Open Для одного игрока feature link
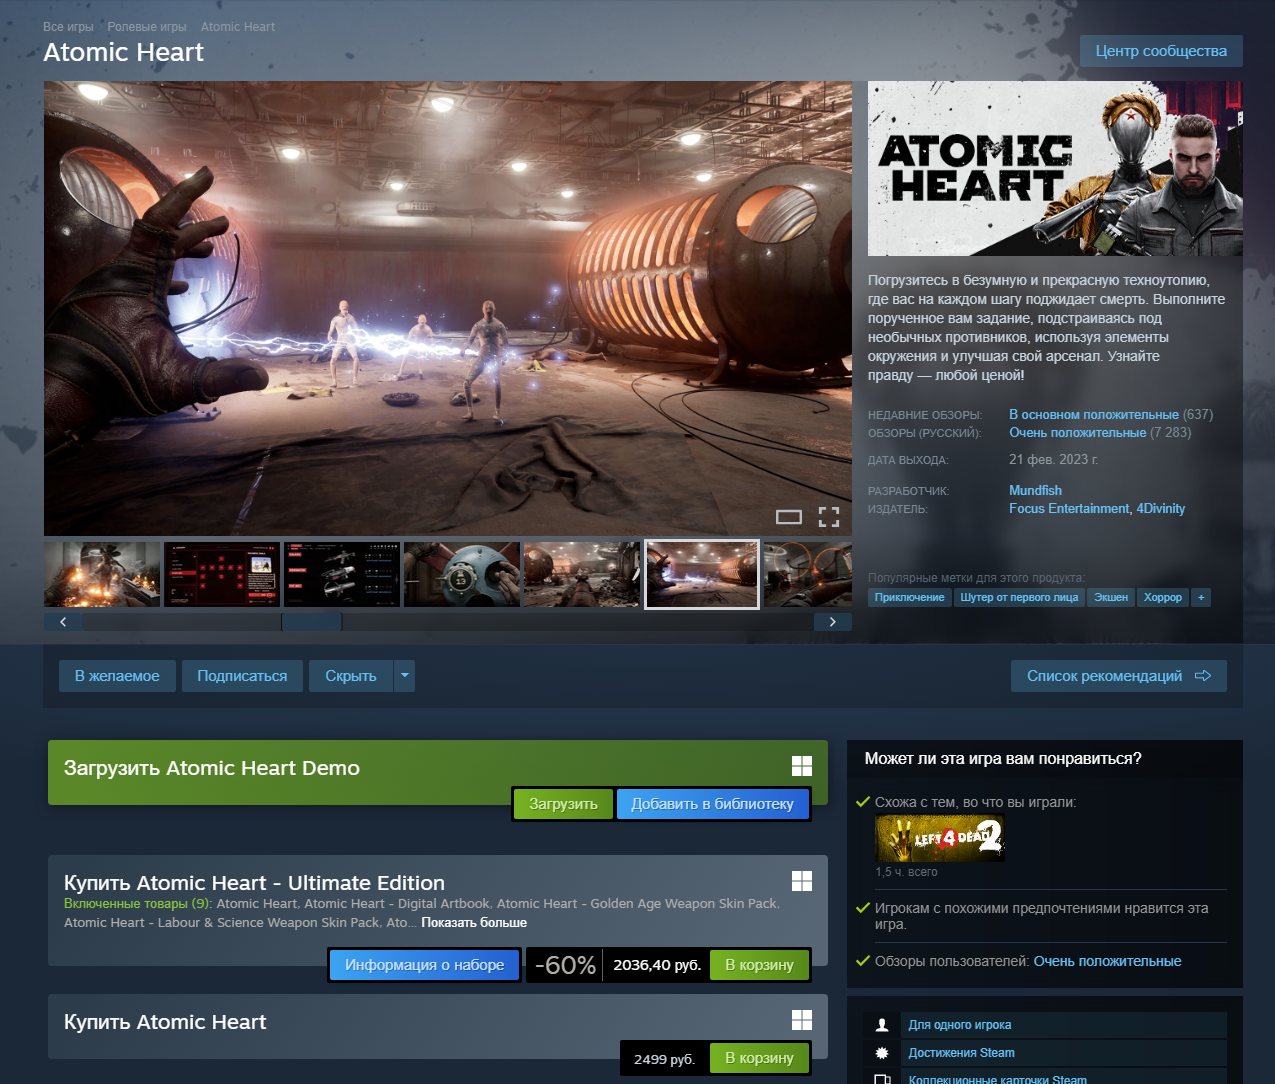The width and height of the screenshot is (1275, 1084). click(x=959, y=1025)
